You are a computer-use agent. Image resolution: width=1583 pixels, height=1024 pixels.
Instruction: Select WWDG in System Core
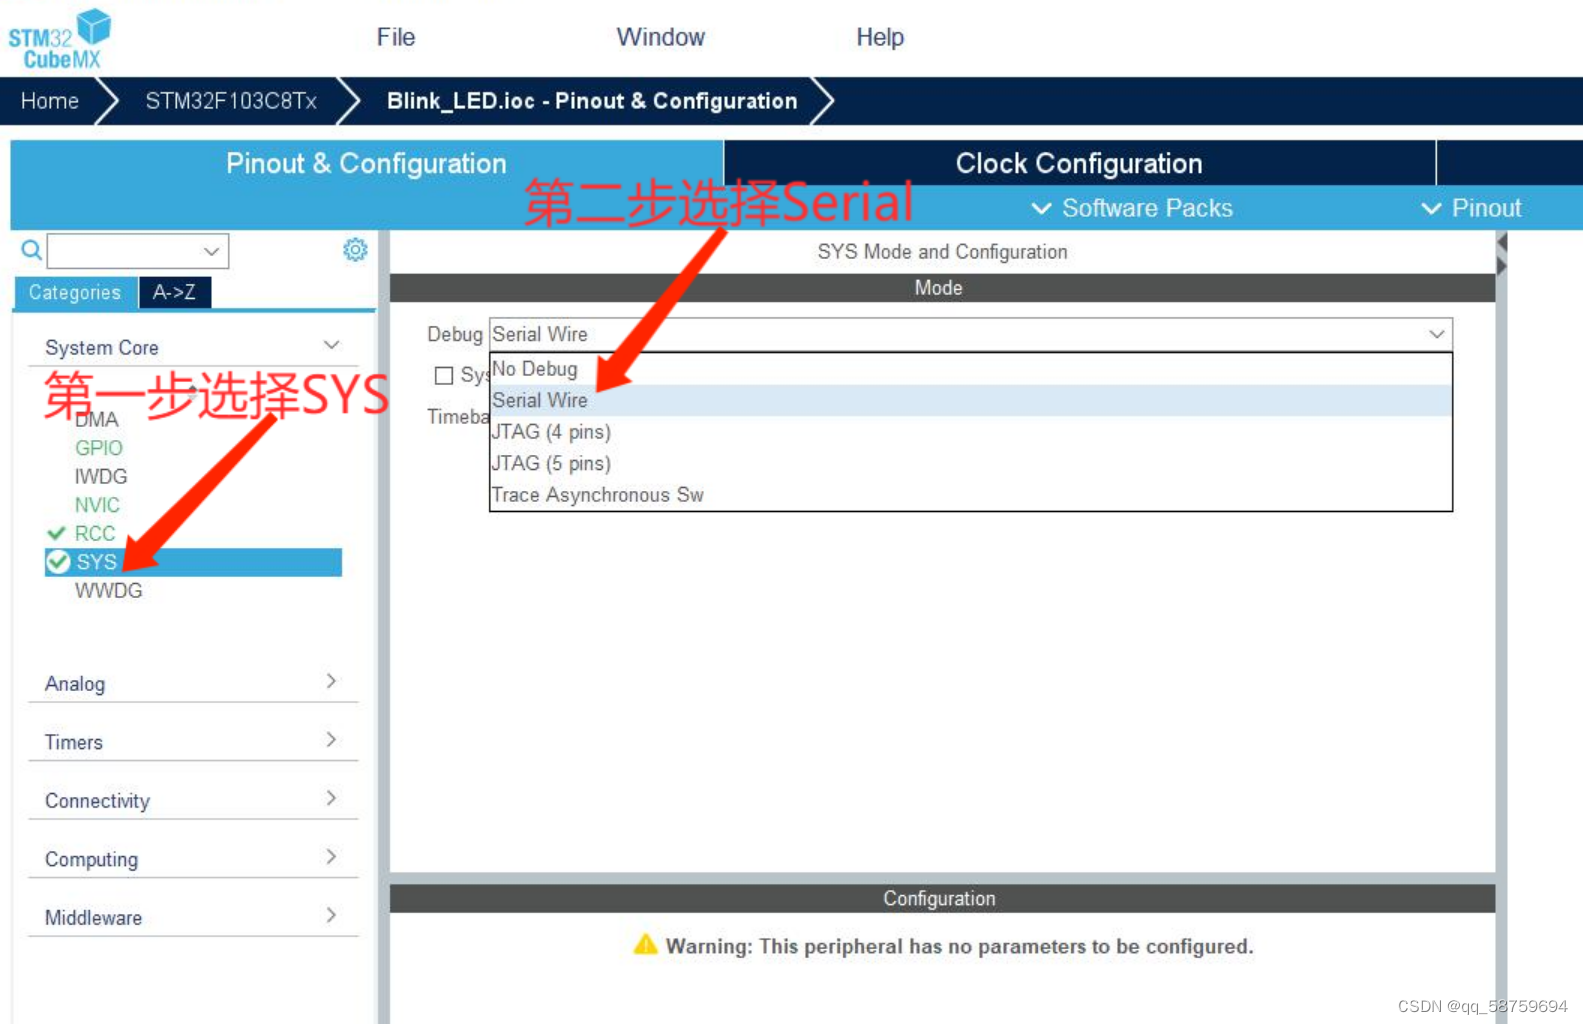coord(109,590)
